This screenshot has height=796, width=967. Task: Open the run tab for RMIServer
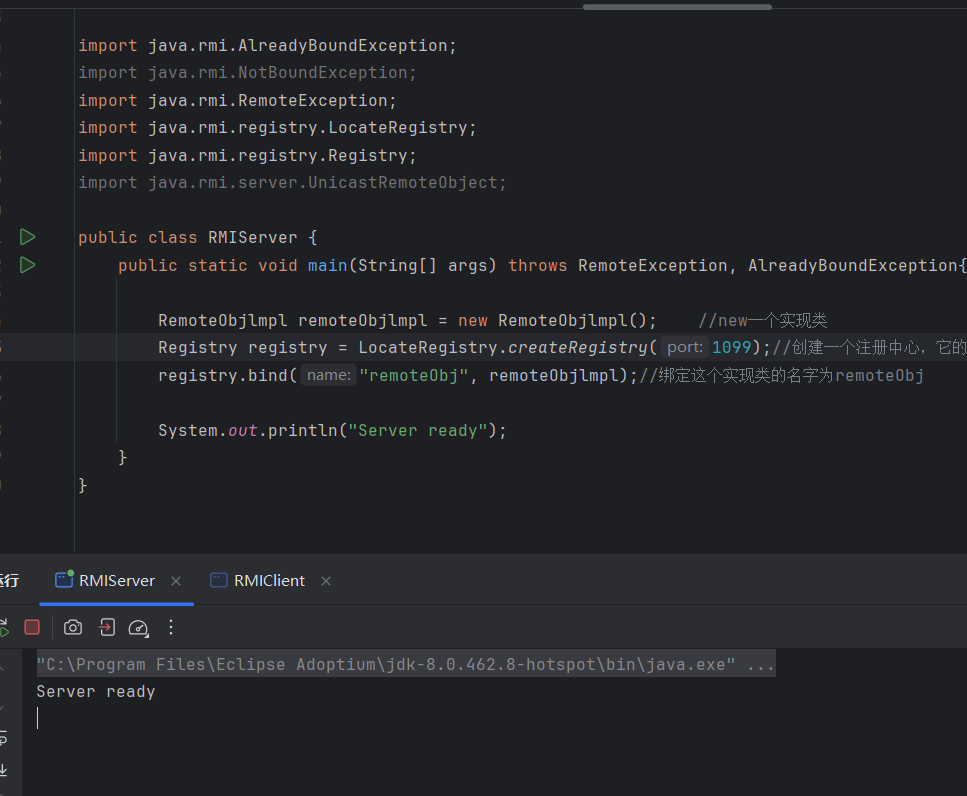116,581
